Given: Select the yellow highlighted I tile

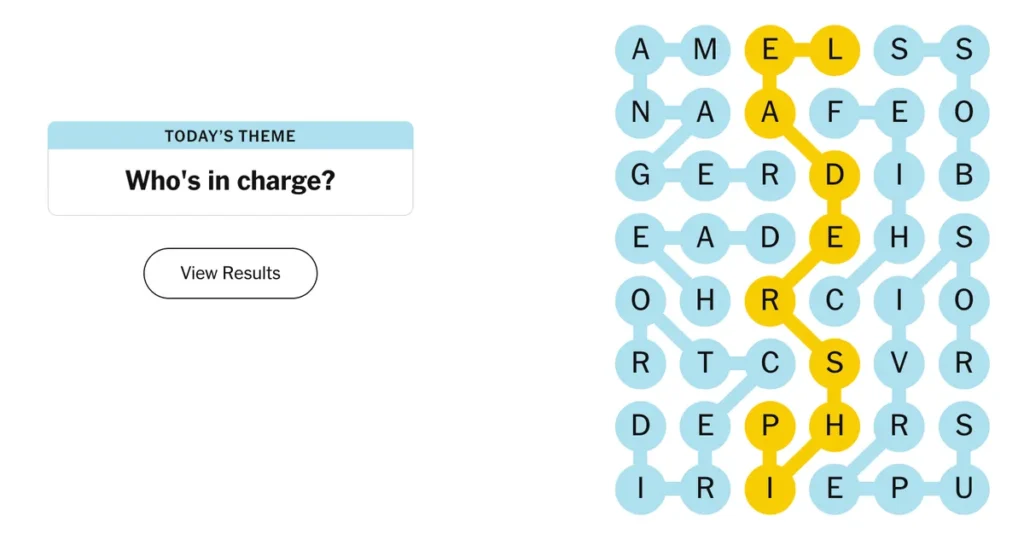Looking at the screenshot, I should tap(770, 488).
